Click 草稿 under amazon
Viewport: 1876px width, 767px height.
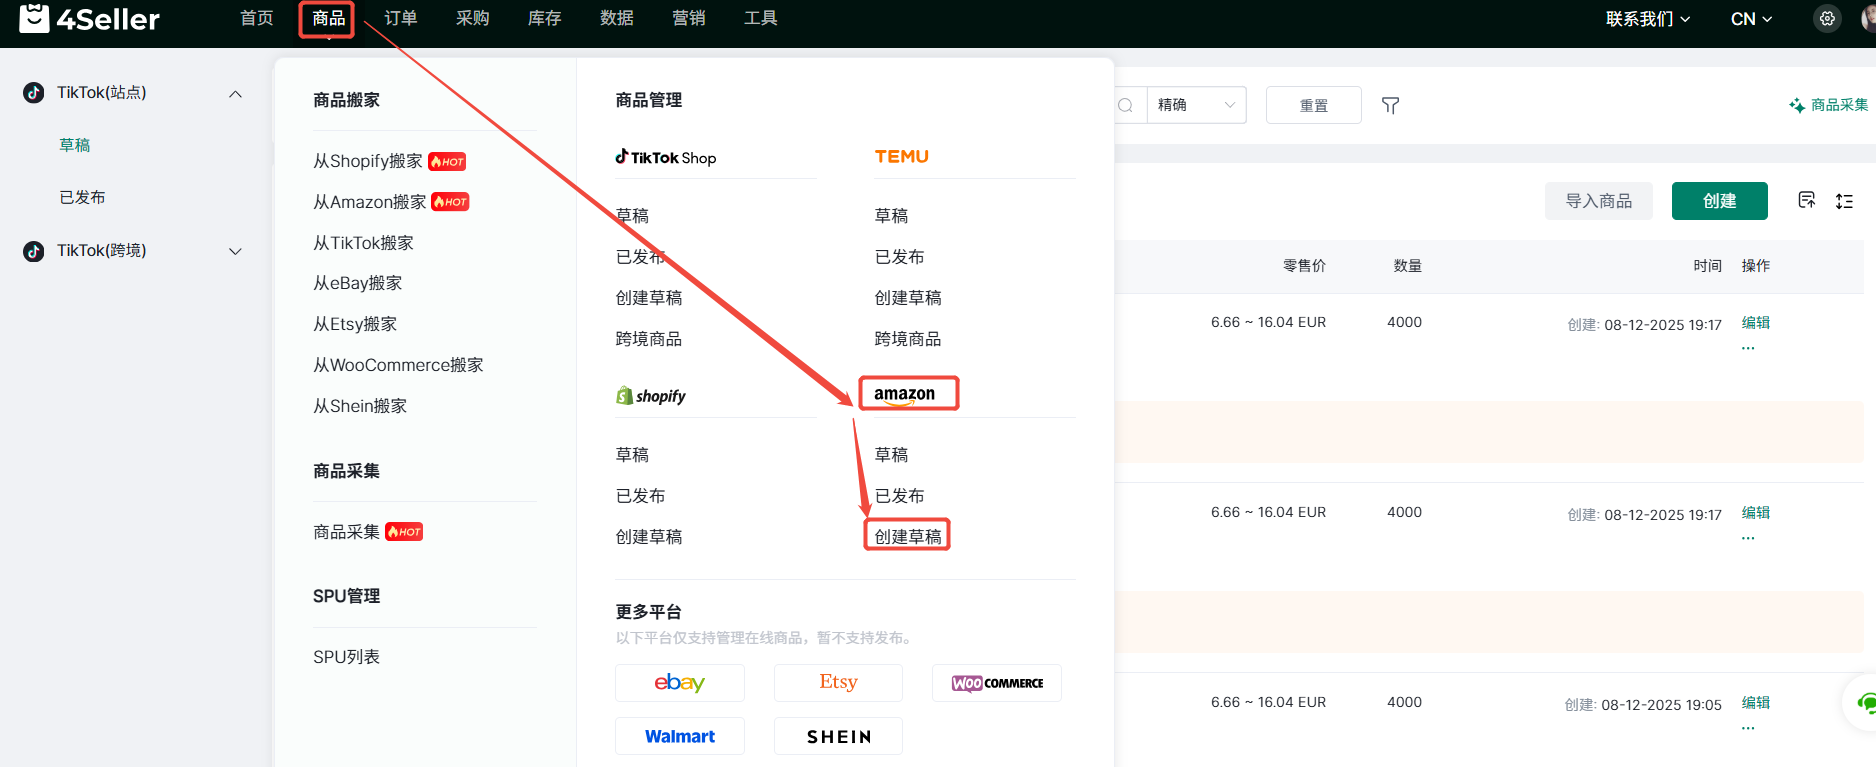[x=891, y=455]
